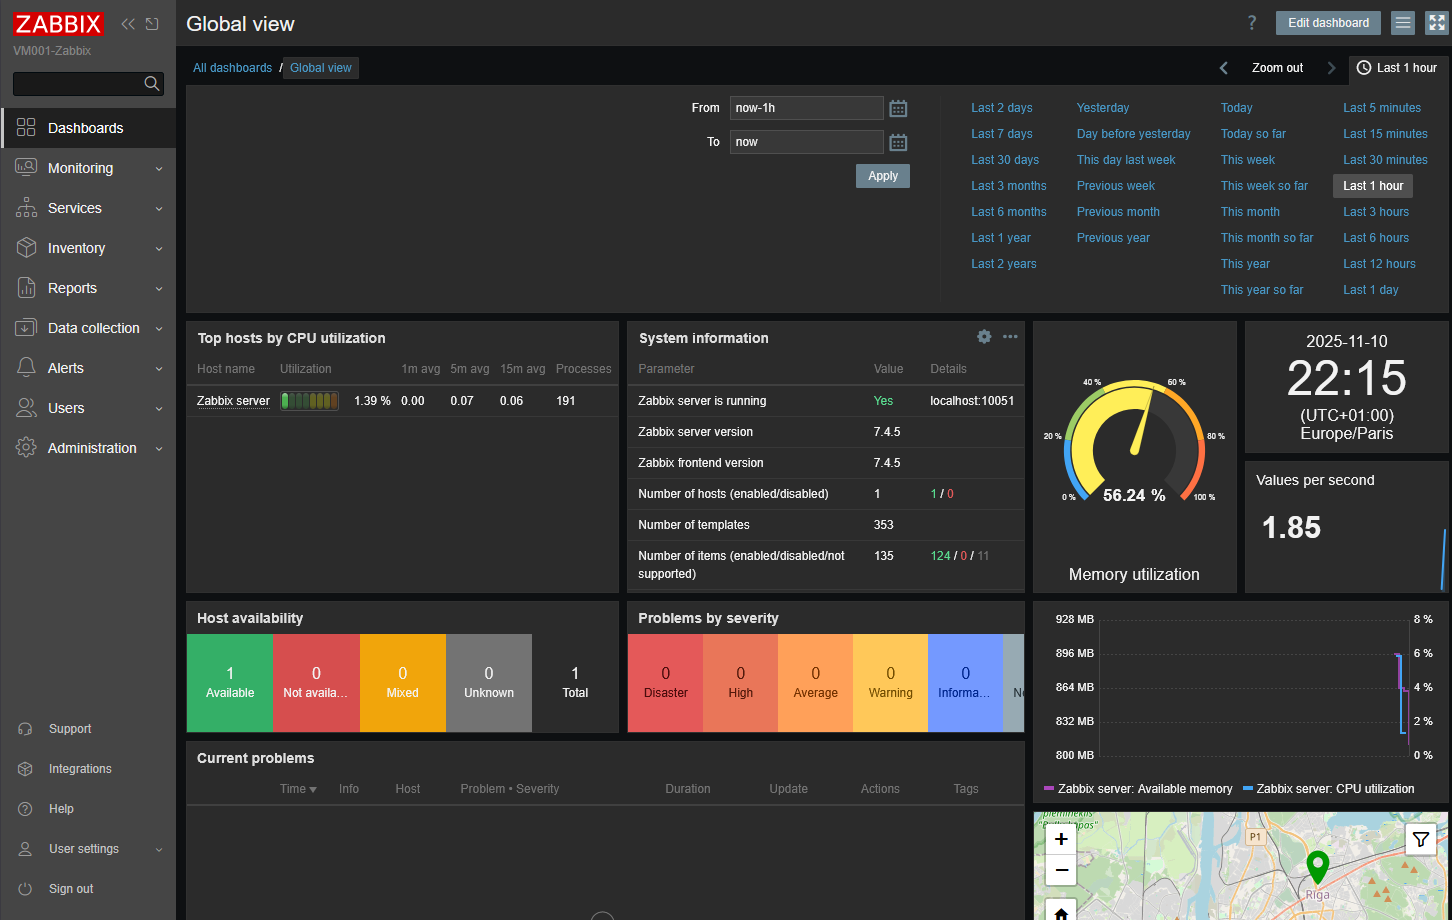
Task: Open the help question mark icon
Action: (1251, 23)
